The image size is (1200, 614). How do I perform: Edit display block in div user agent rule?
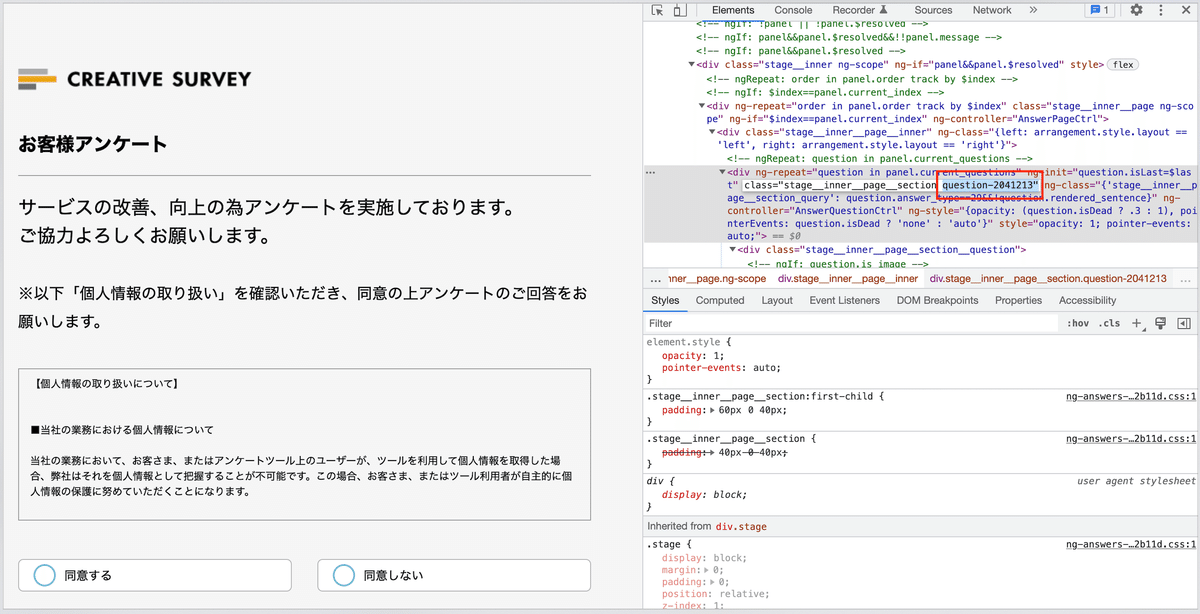coord(730,494)
